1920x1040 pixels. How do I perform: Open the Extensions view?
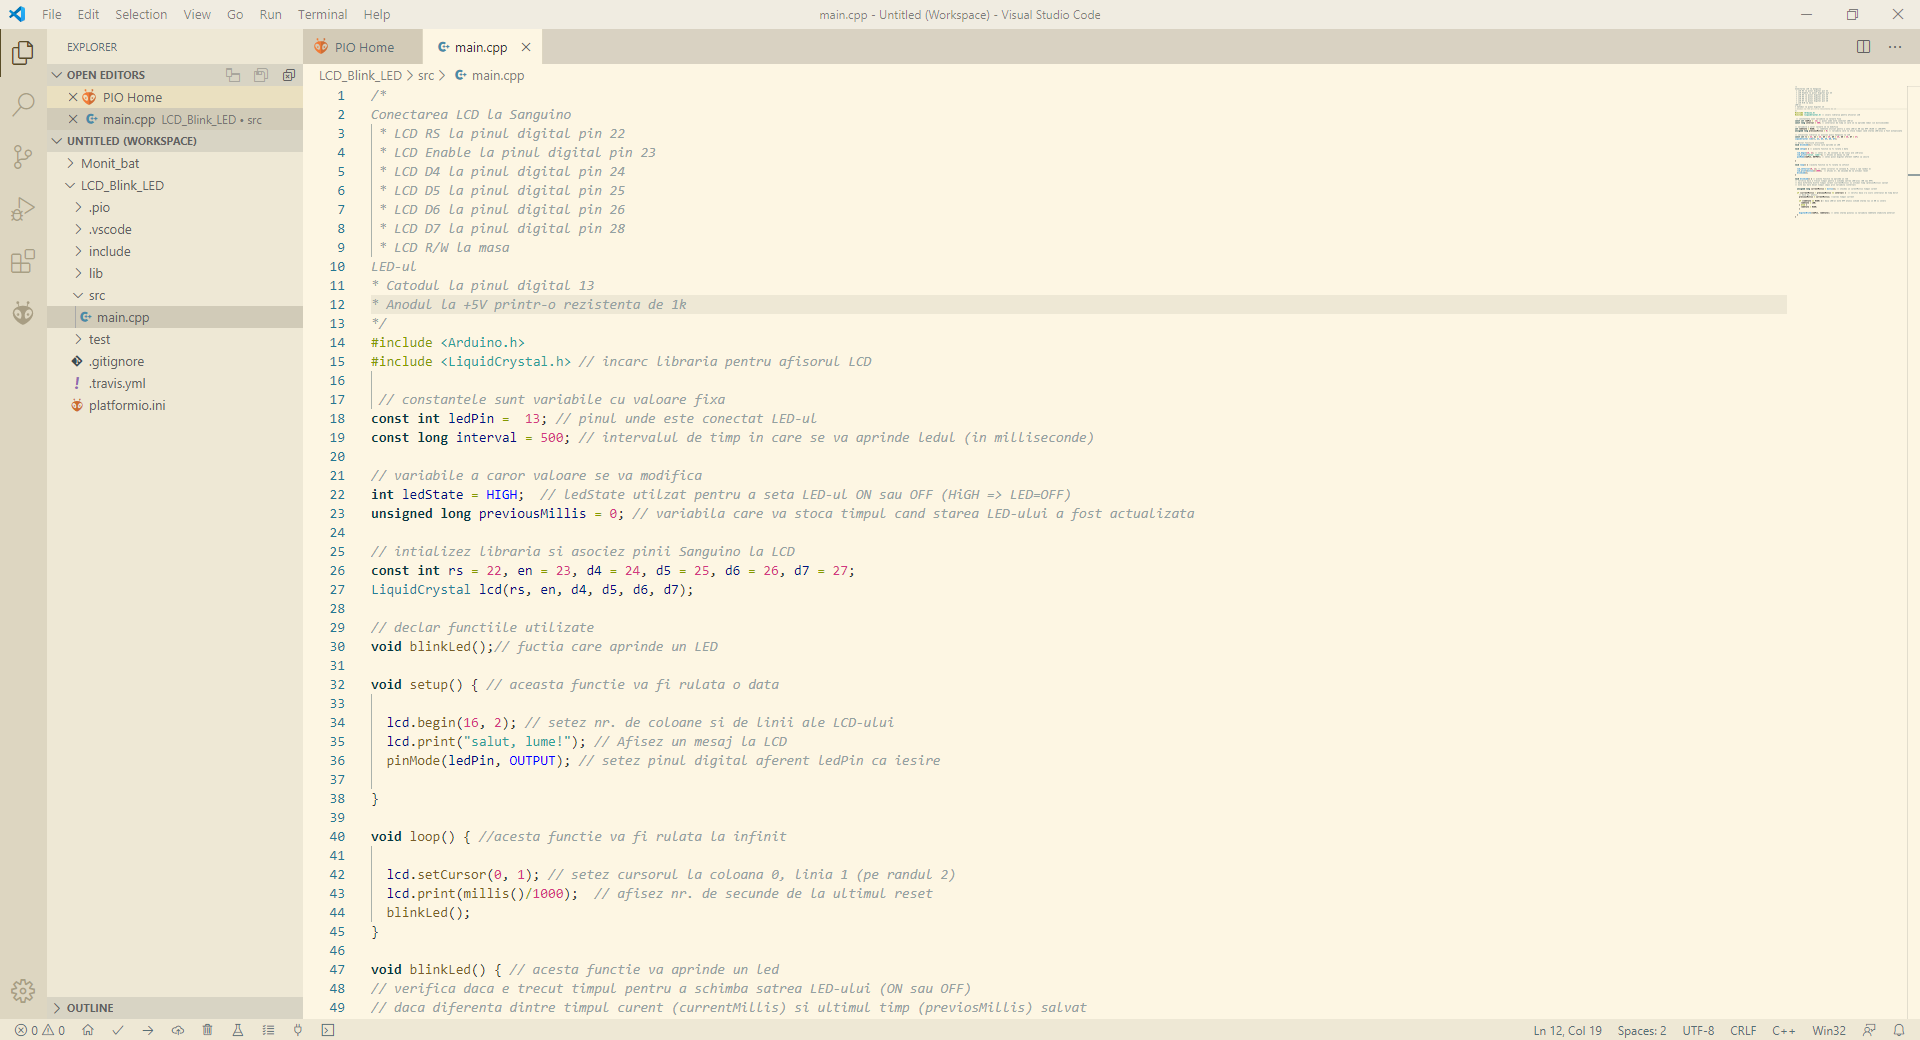(x=23, y=262)
